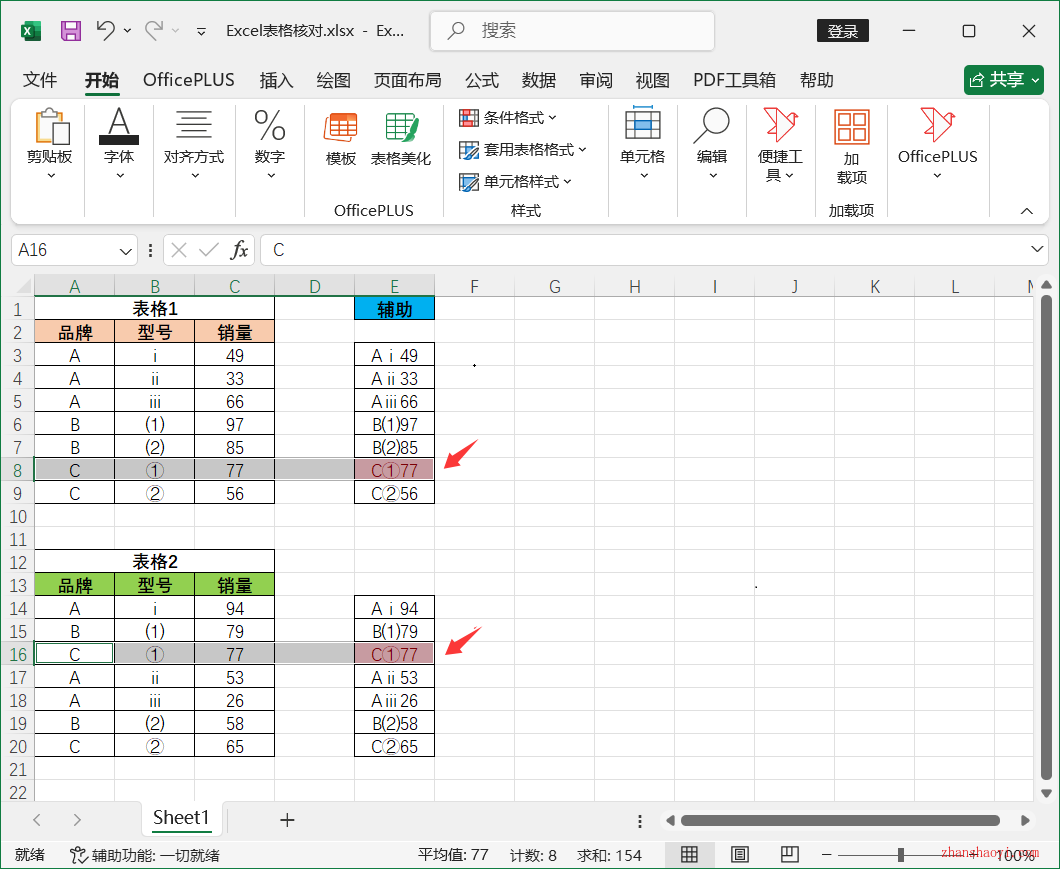Open the Alignment group icon
Viewport: 1060px width, 869px height.
pyautogui.click(x=194, y=124)
